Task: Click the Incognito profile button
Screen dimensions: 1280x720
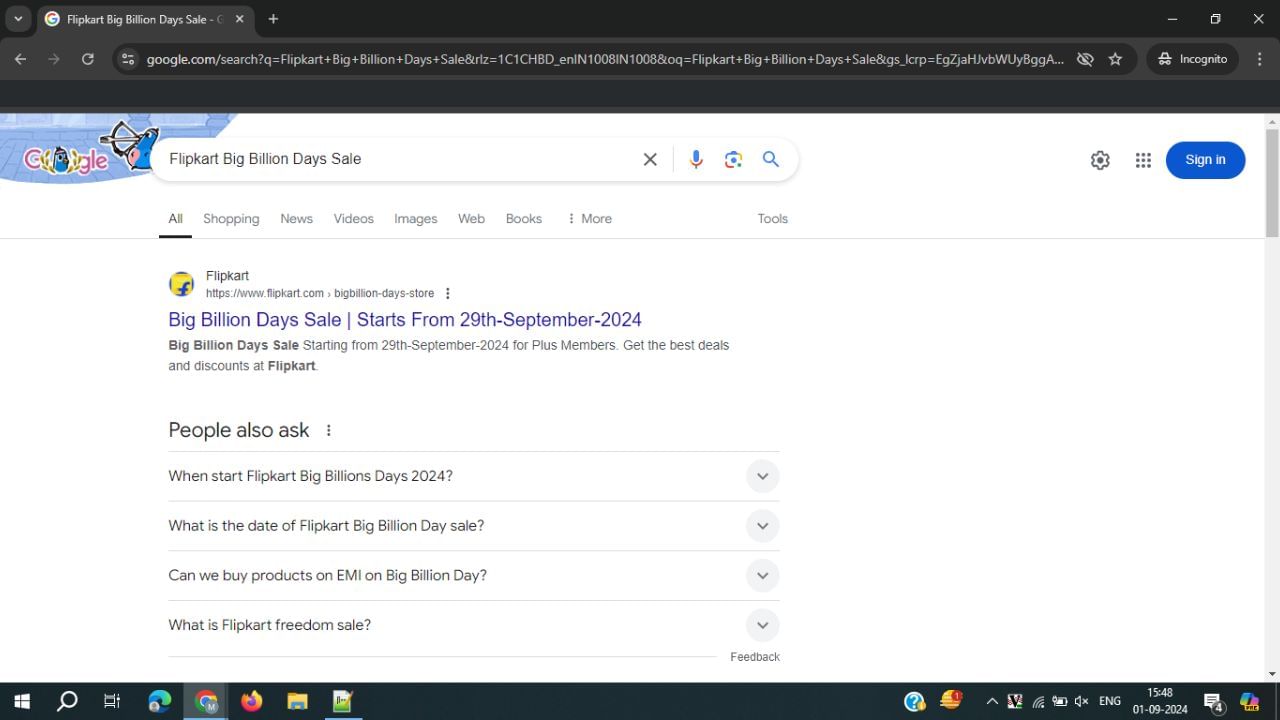Action: click(1193, 59)
